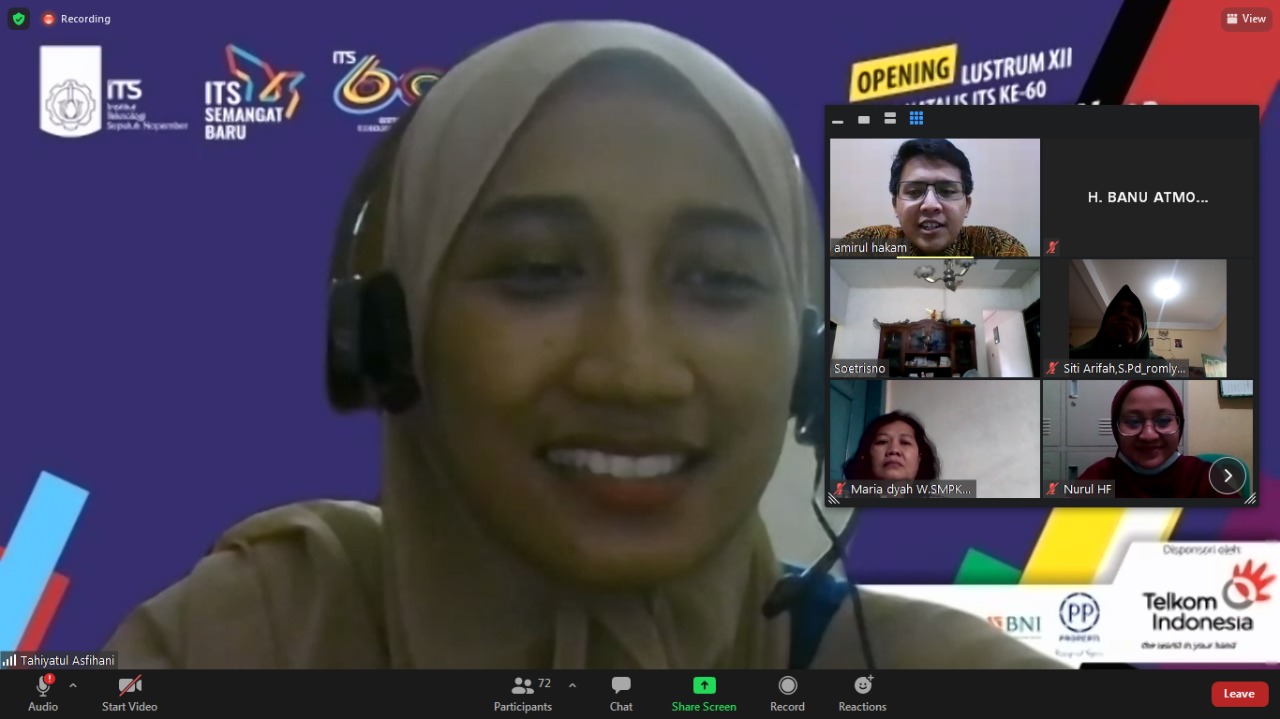
Task: Select Nurul HF video thumbnail
Action: pyautogui.click(x=1148, y=439)
